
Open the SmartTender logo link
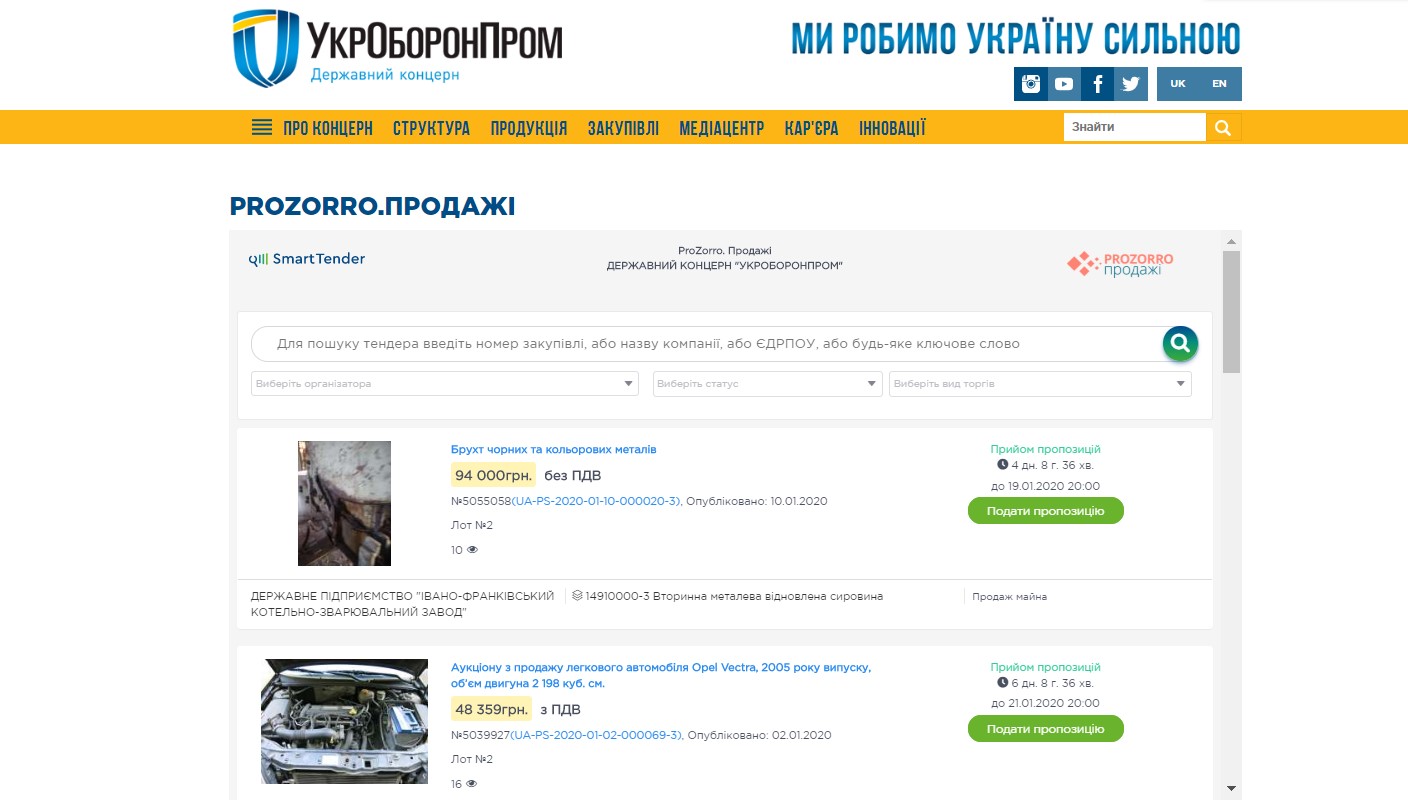pyautogui.click(x=307, y=259)
